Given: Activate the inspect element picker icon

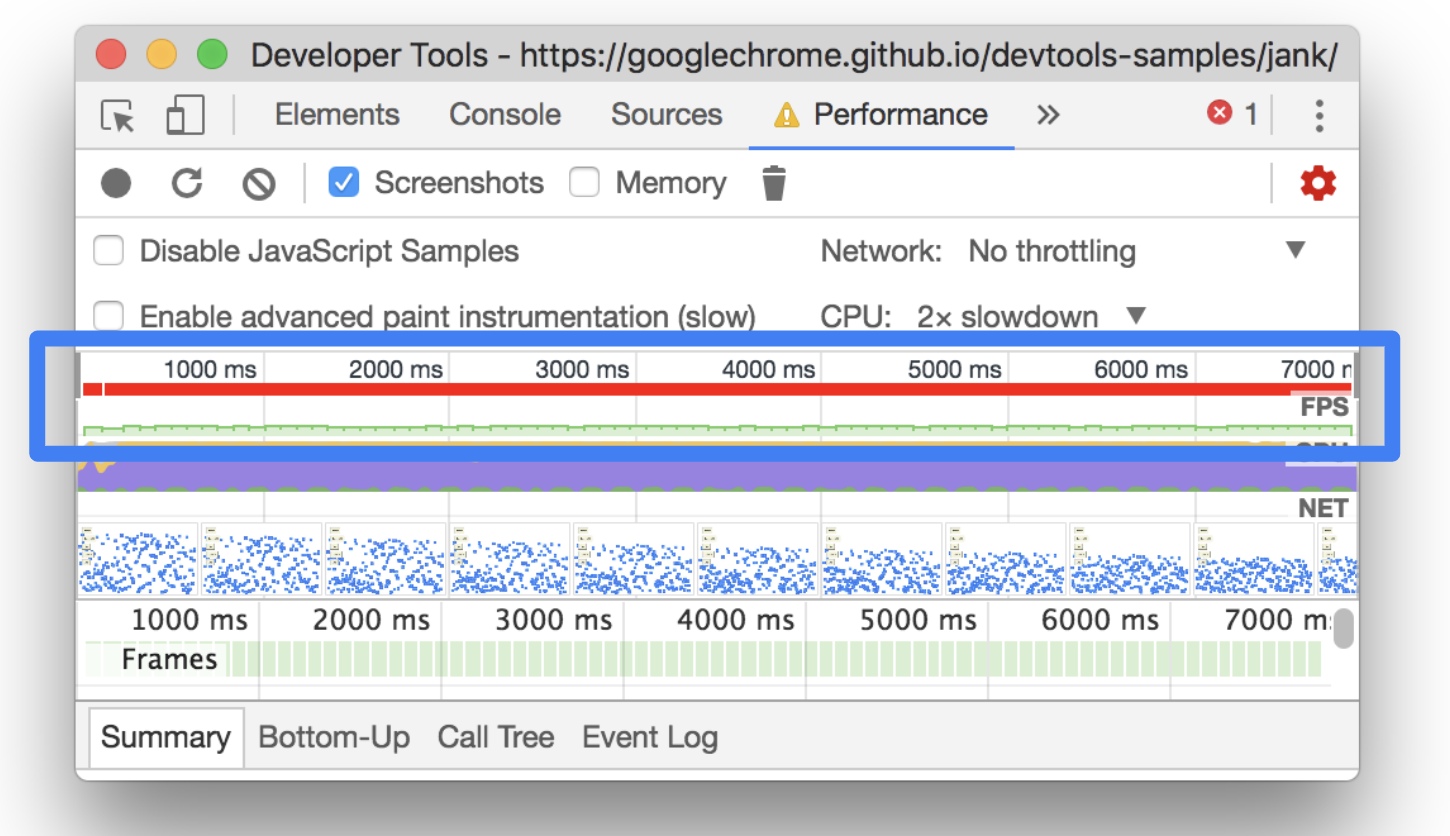Looking at the screenshot, I should [119, 116].
